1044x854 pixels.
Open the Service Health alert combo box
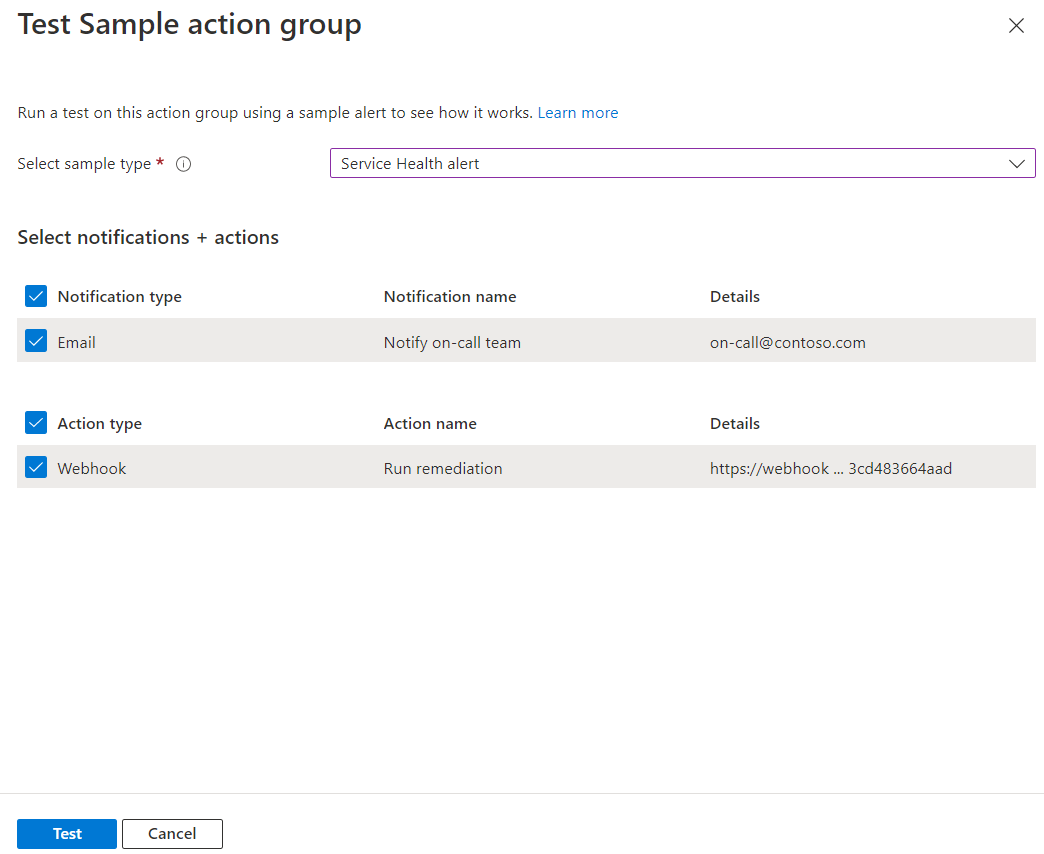(x=670, y=163)
